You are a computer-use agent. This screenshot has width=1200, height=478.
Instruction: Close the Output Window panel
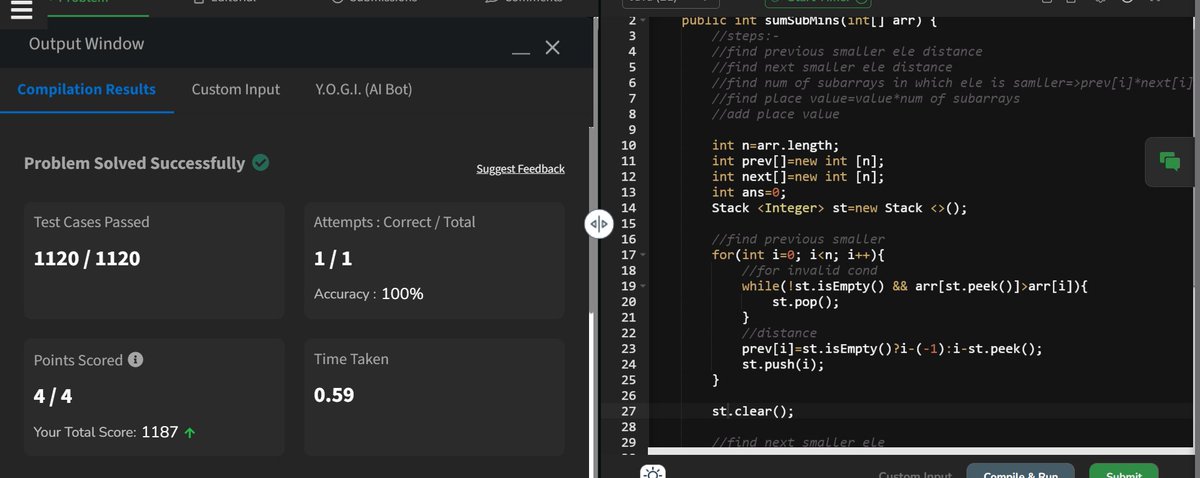pyautogui.click(x=553, y=48)
